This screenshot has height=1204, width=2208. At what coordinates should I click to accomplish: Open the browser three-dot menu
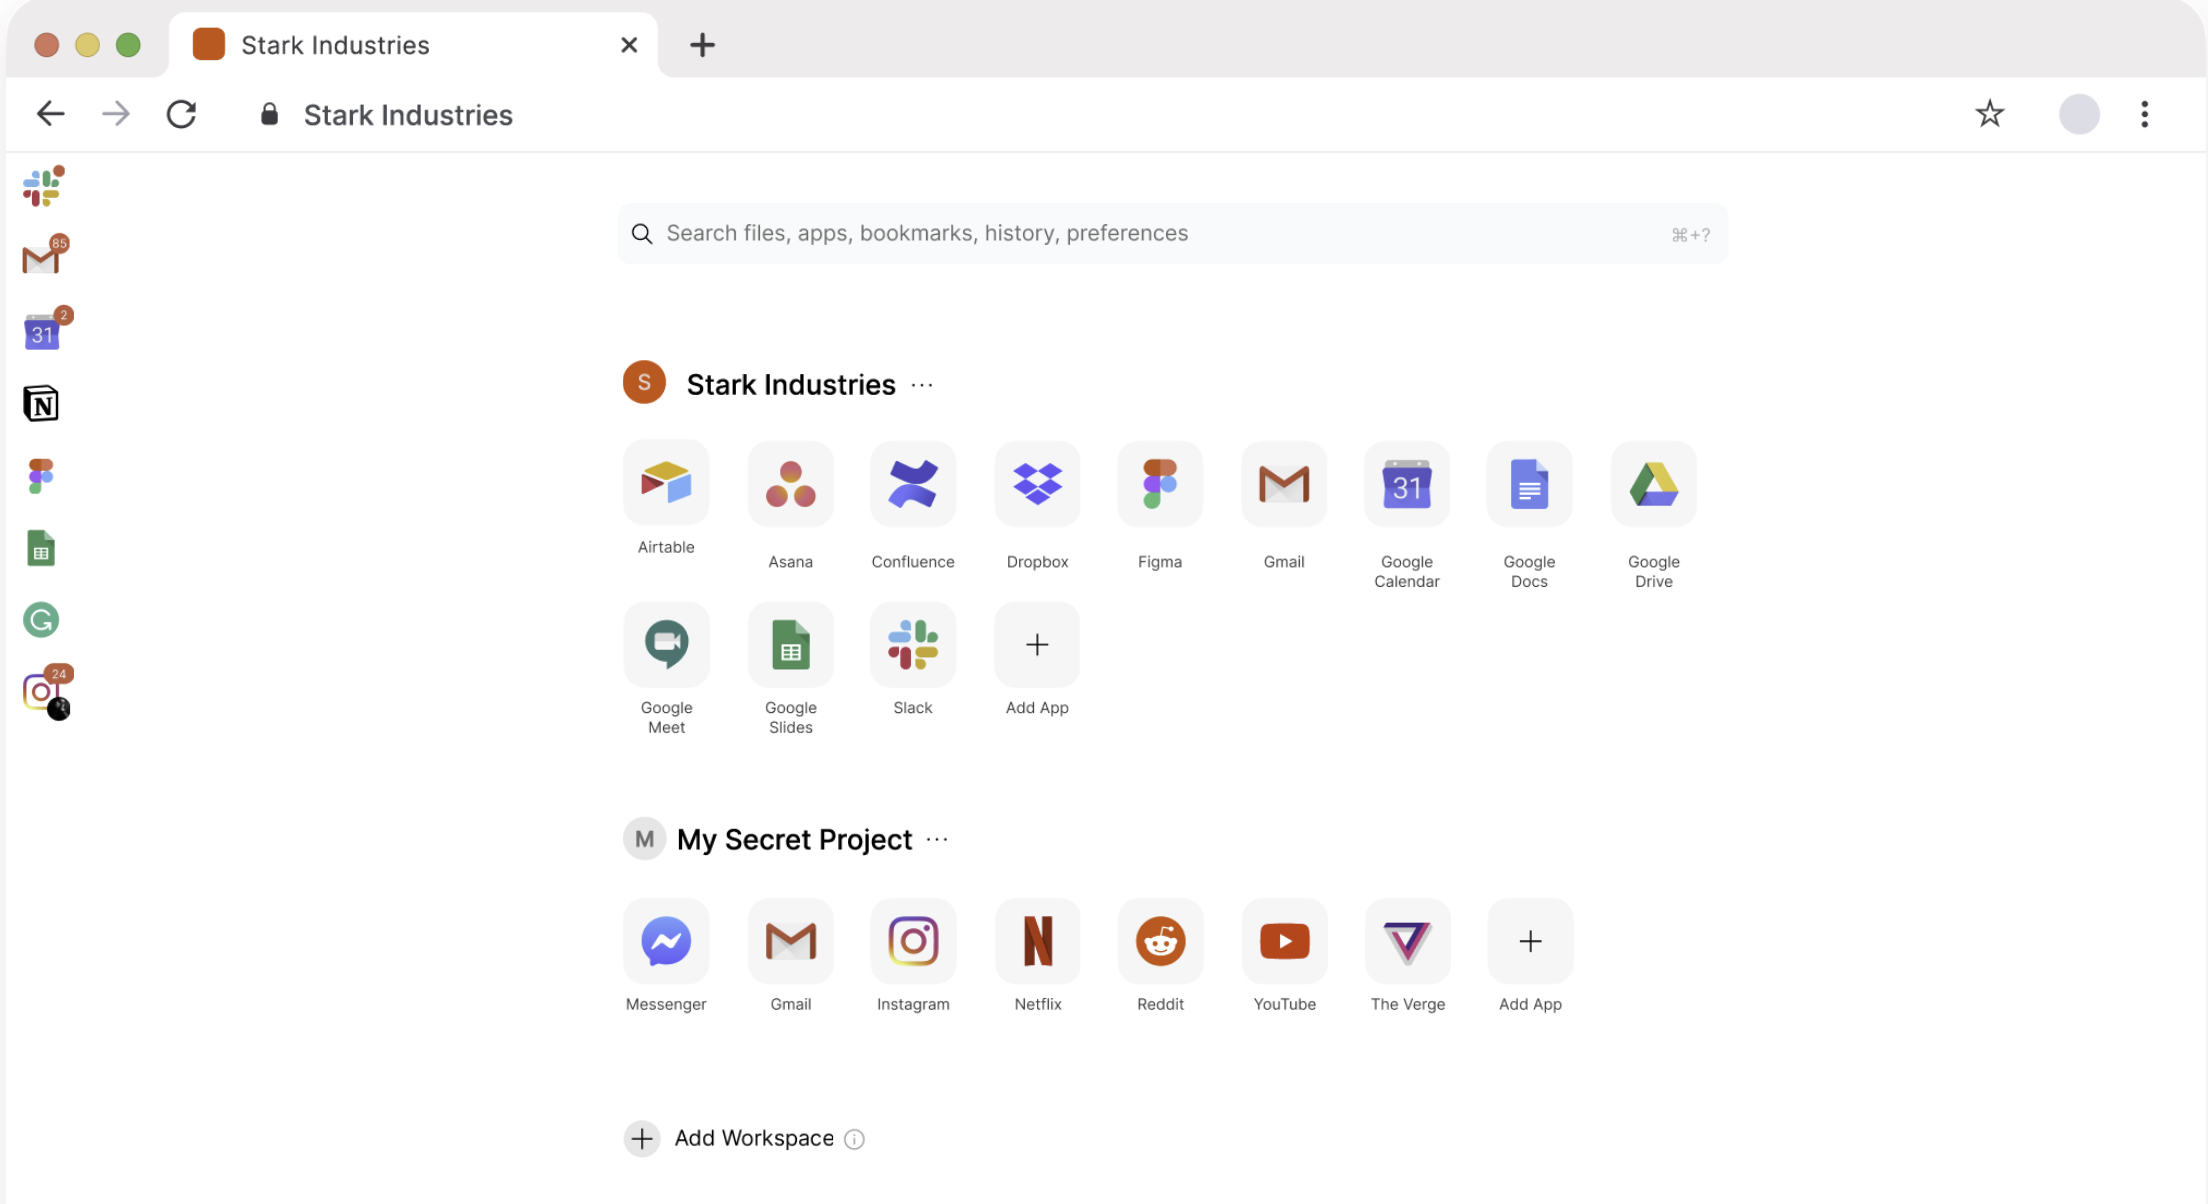point(2144,114)
